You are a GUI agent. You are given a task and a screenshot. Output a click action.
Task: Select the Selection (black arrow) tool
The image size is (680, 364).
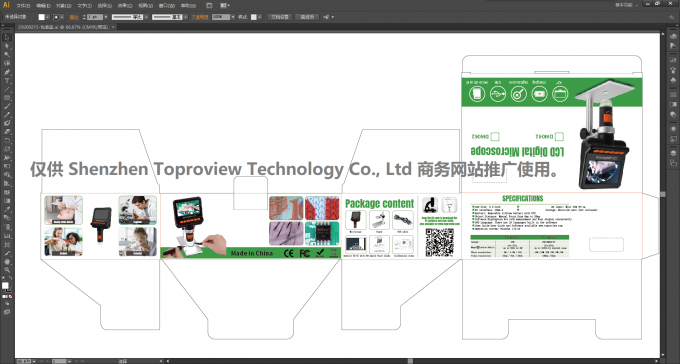click(x=7, y=37)
